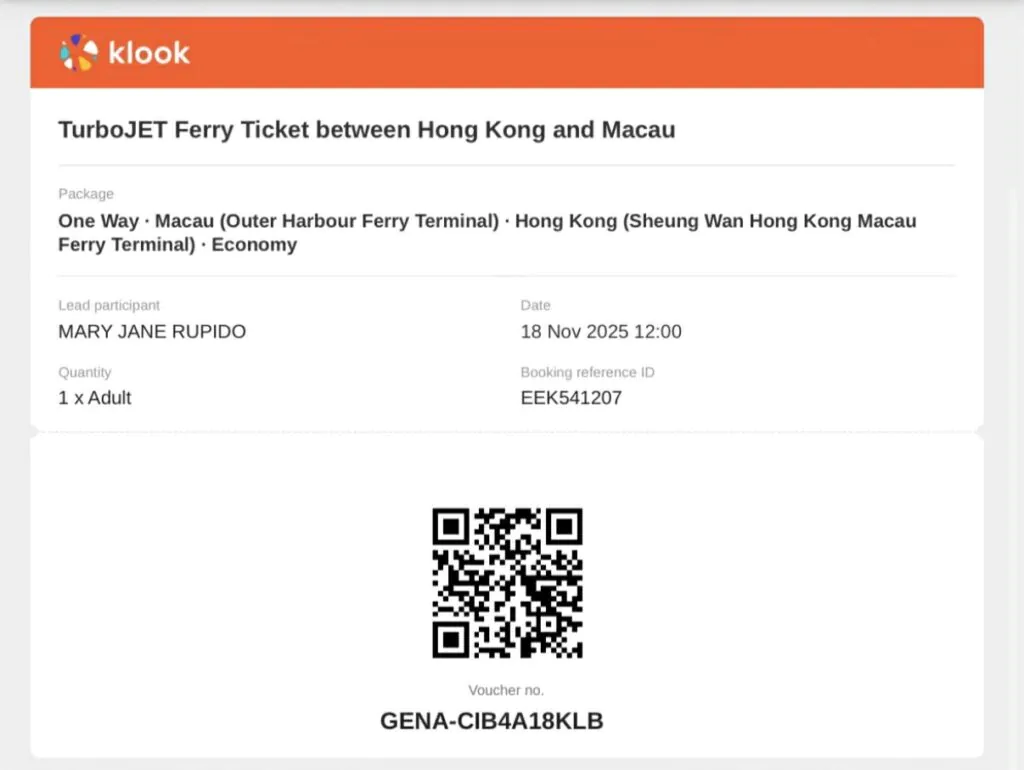Click the QR code's bottom-left corner square
The image size is (1024, 770).
click(451, 640)
